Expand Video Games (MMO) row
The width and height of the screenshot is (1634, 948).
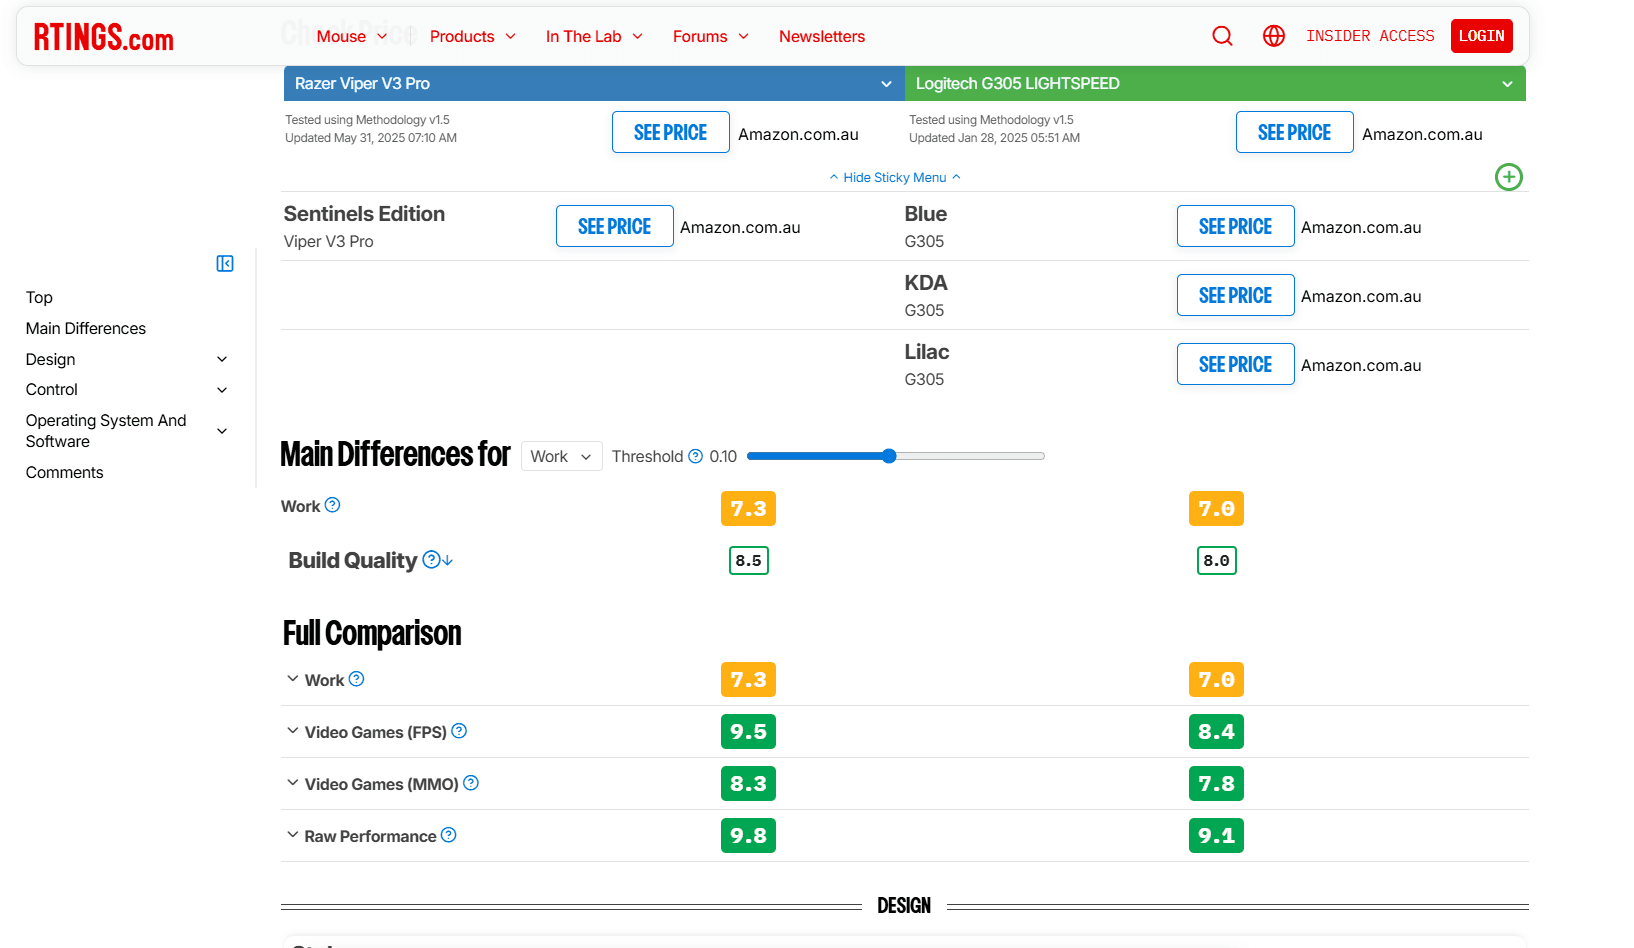click(x=293, y=783)
